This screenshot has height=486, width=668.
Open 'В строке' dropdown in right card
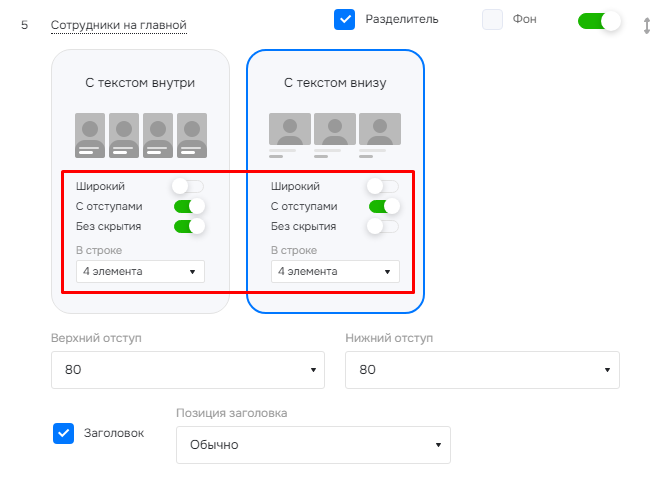[335, 271]
